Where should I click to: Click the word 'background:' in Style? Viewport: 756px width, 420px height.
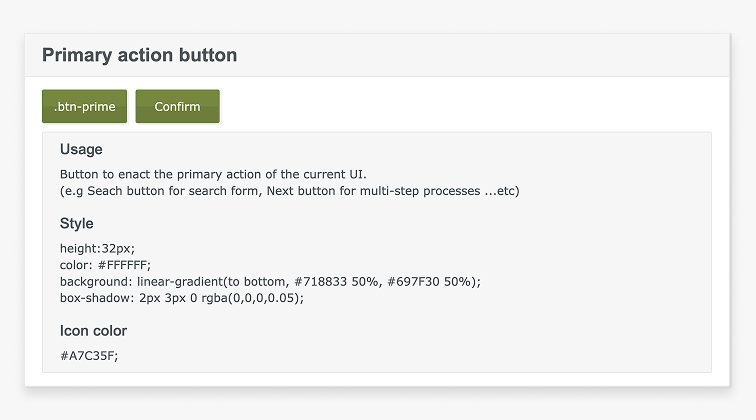pos(96,282)
